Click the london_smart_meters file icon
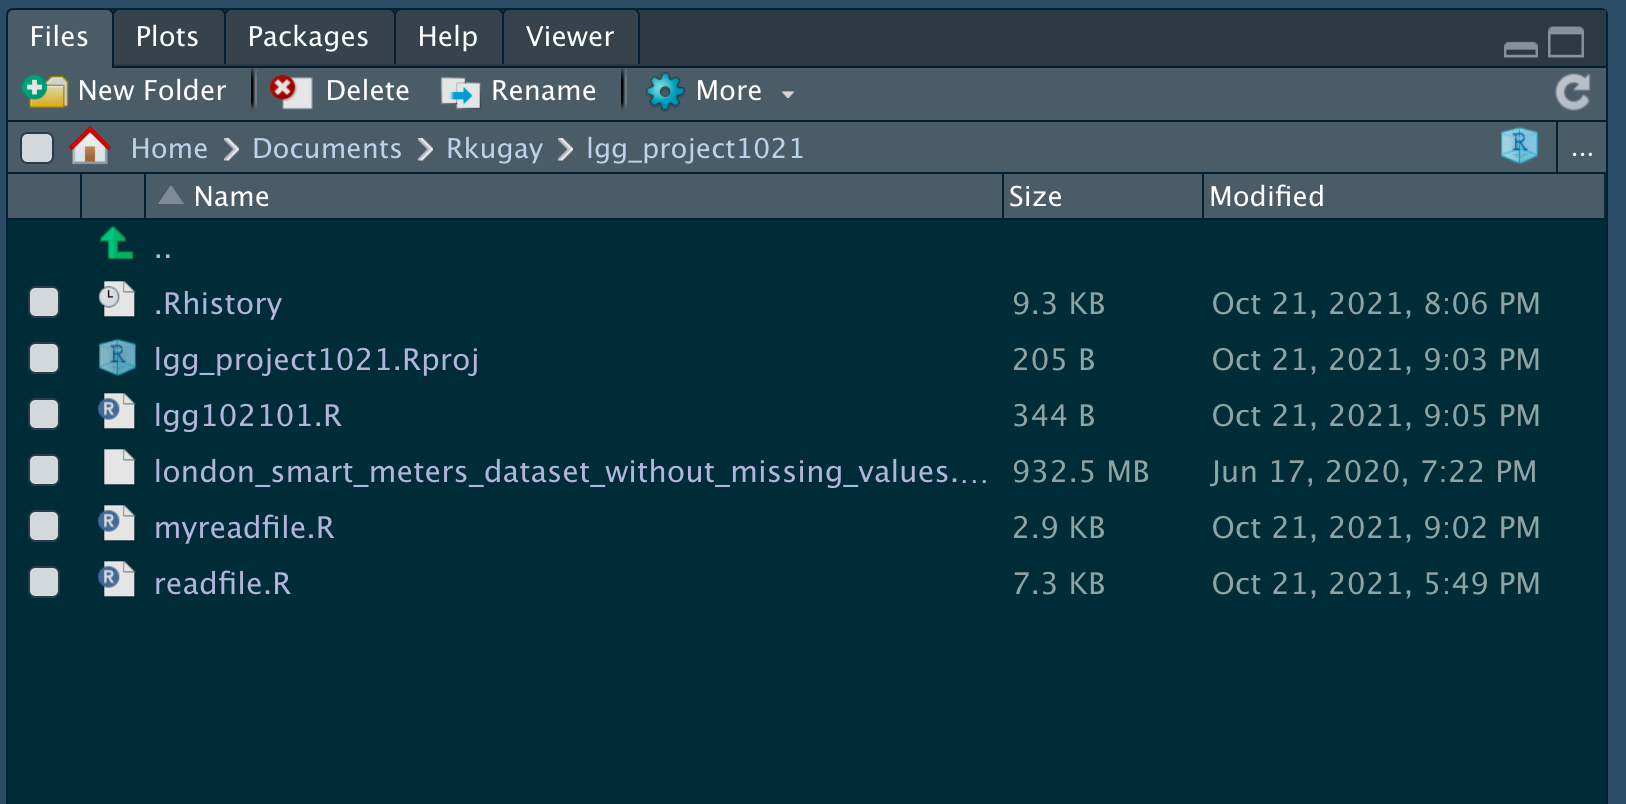Viewport: 1626px width, 804px height. 119,467
